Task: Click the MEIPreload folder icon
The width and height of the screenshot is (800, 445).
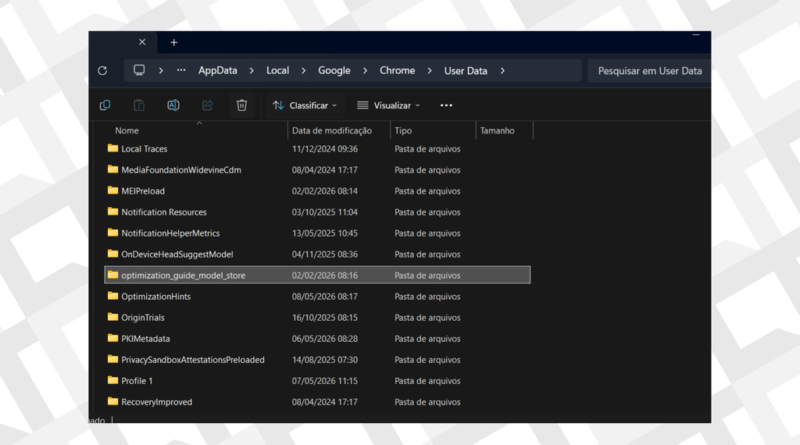Action: point(113,190)
